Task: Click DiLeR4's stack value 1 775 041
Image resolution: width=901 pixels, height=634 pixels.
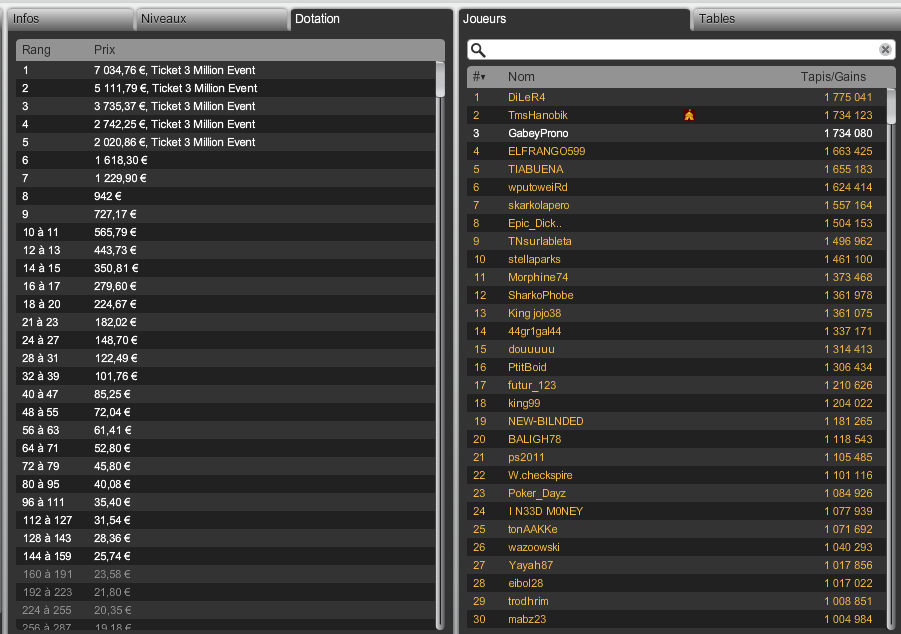Action: click(x=848, y=97)
